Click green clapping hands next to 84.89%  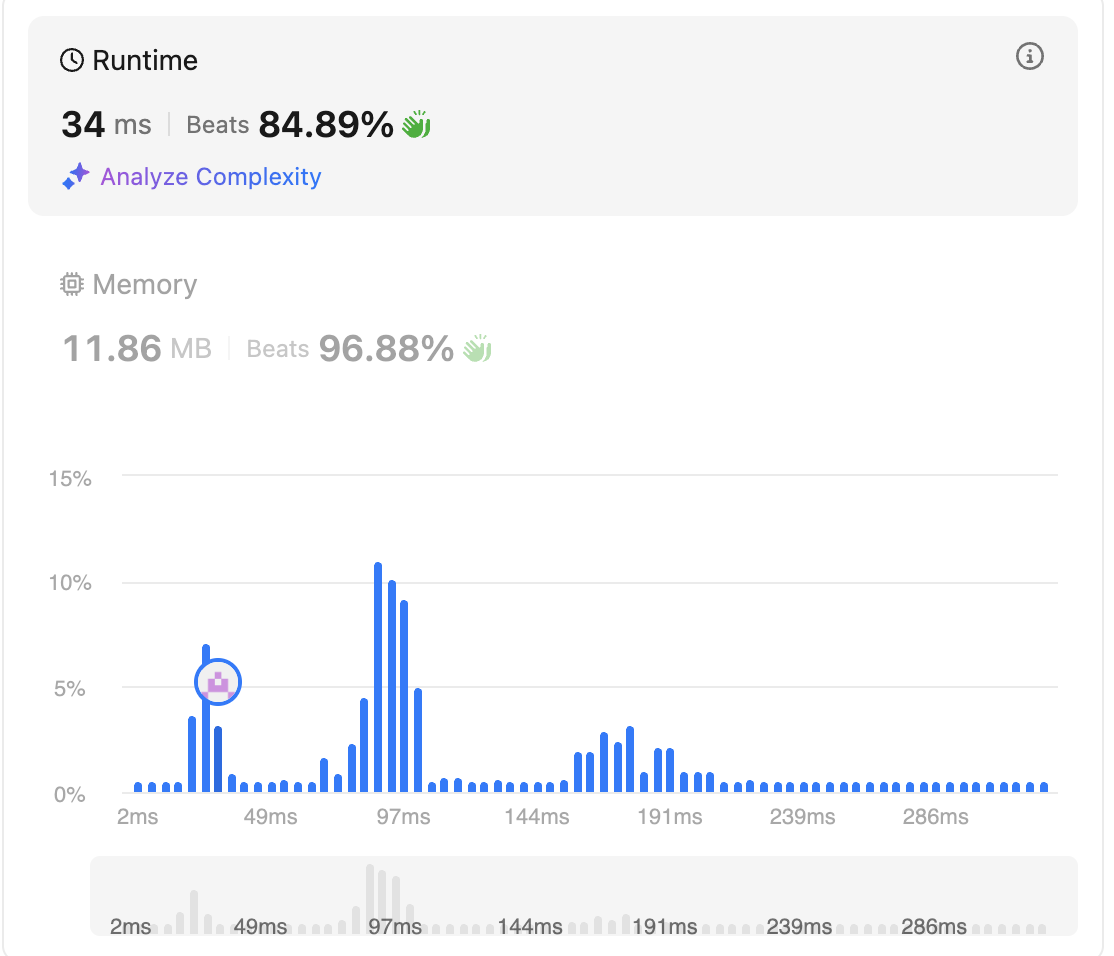click(x=416, y=125)
